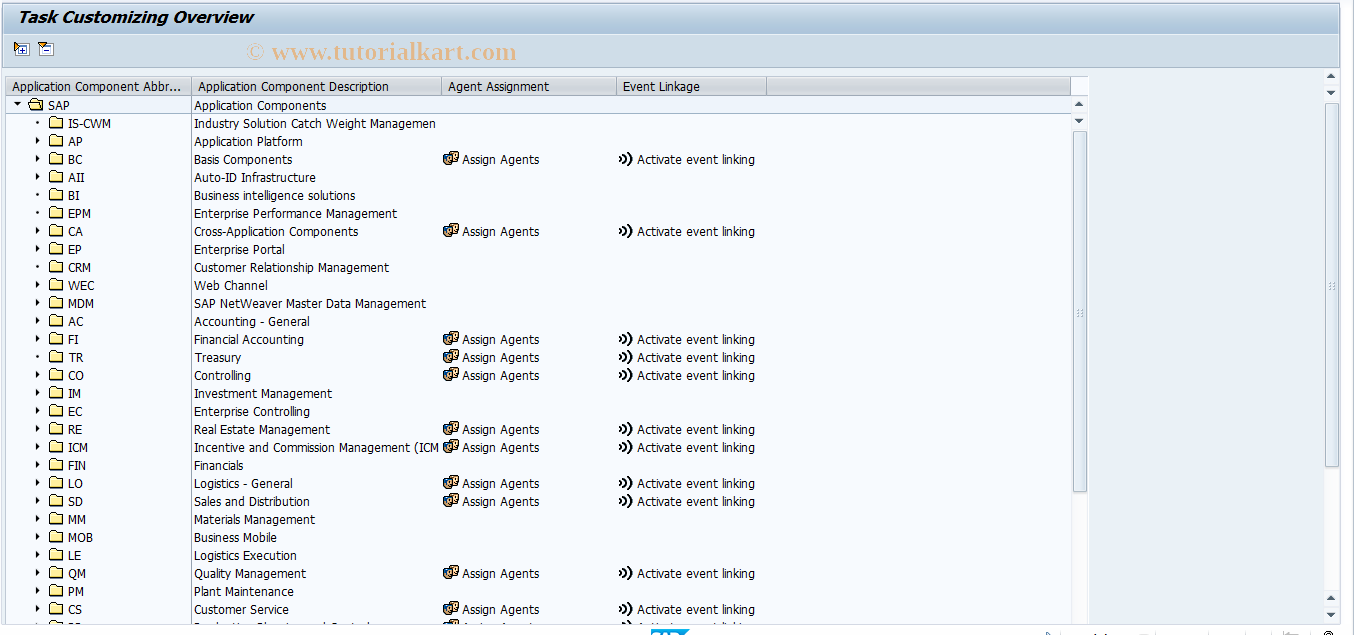Click the Plant Maintenance description text
Viewport: 1354px width, 635px height.
(x=244, y=591)
